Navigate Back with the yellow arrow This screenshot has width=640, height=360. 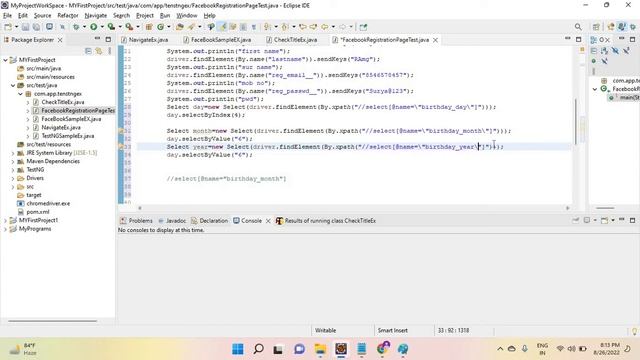(x=324, y=27)
